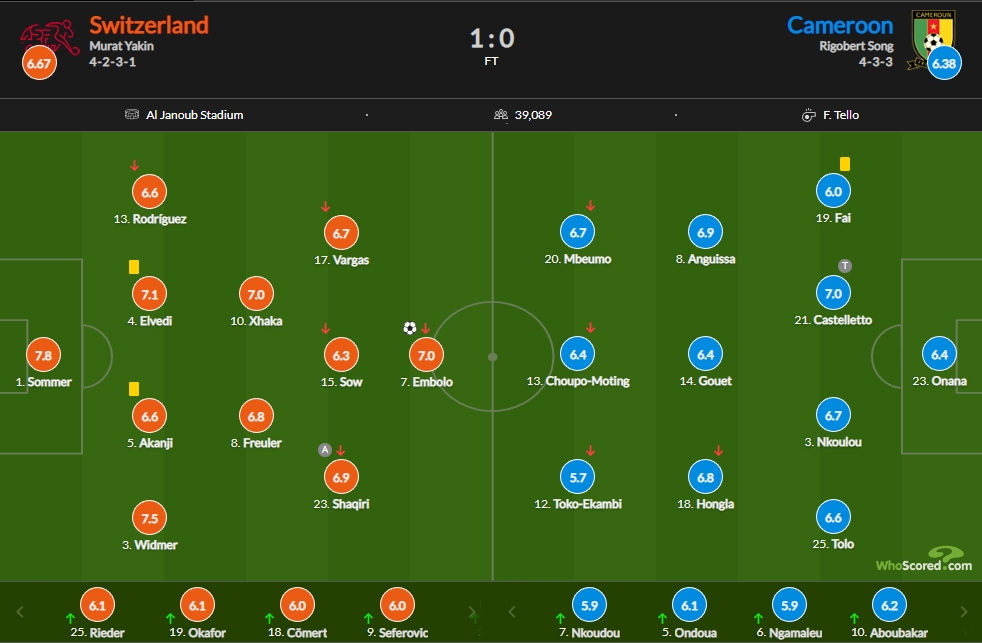Click the goal ball icon above Embolo

pos(410,328)
